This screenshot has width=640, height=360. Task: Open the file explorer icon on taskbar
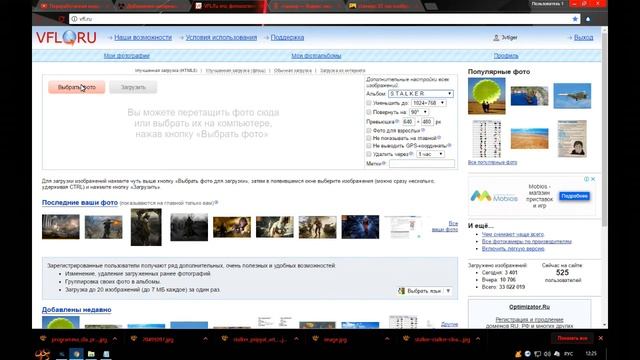coord(91,354)
